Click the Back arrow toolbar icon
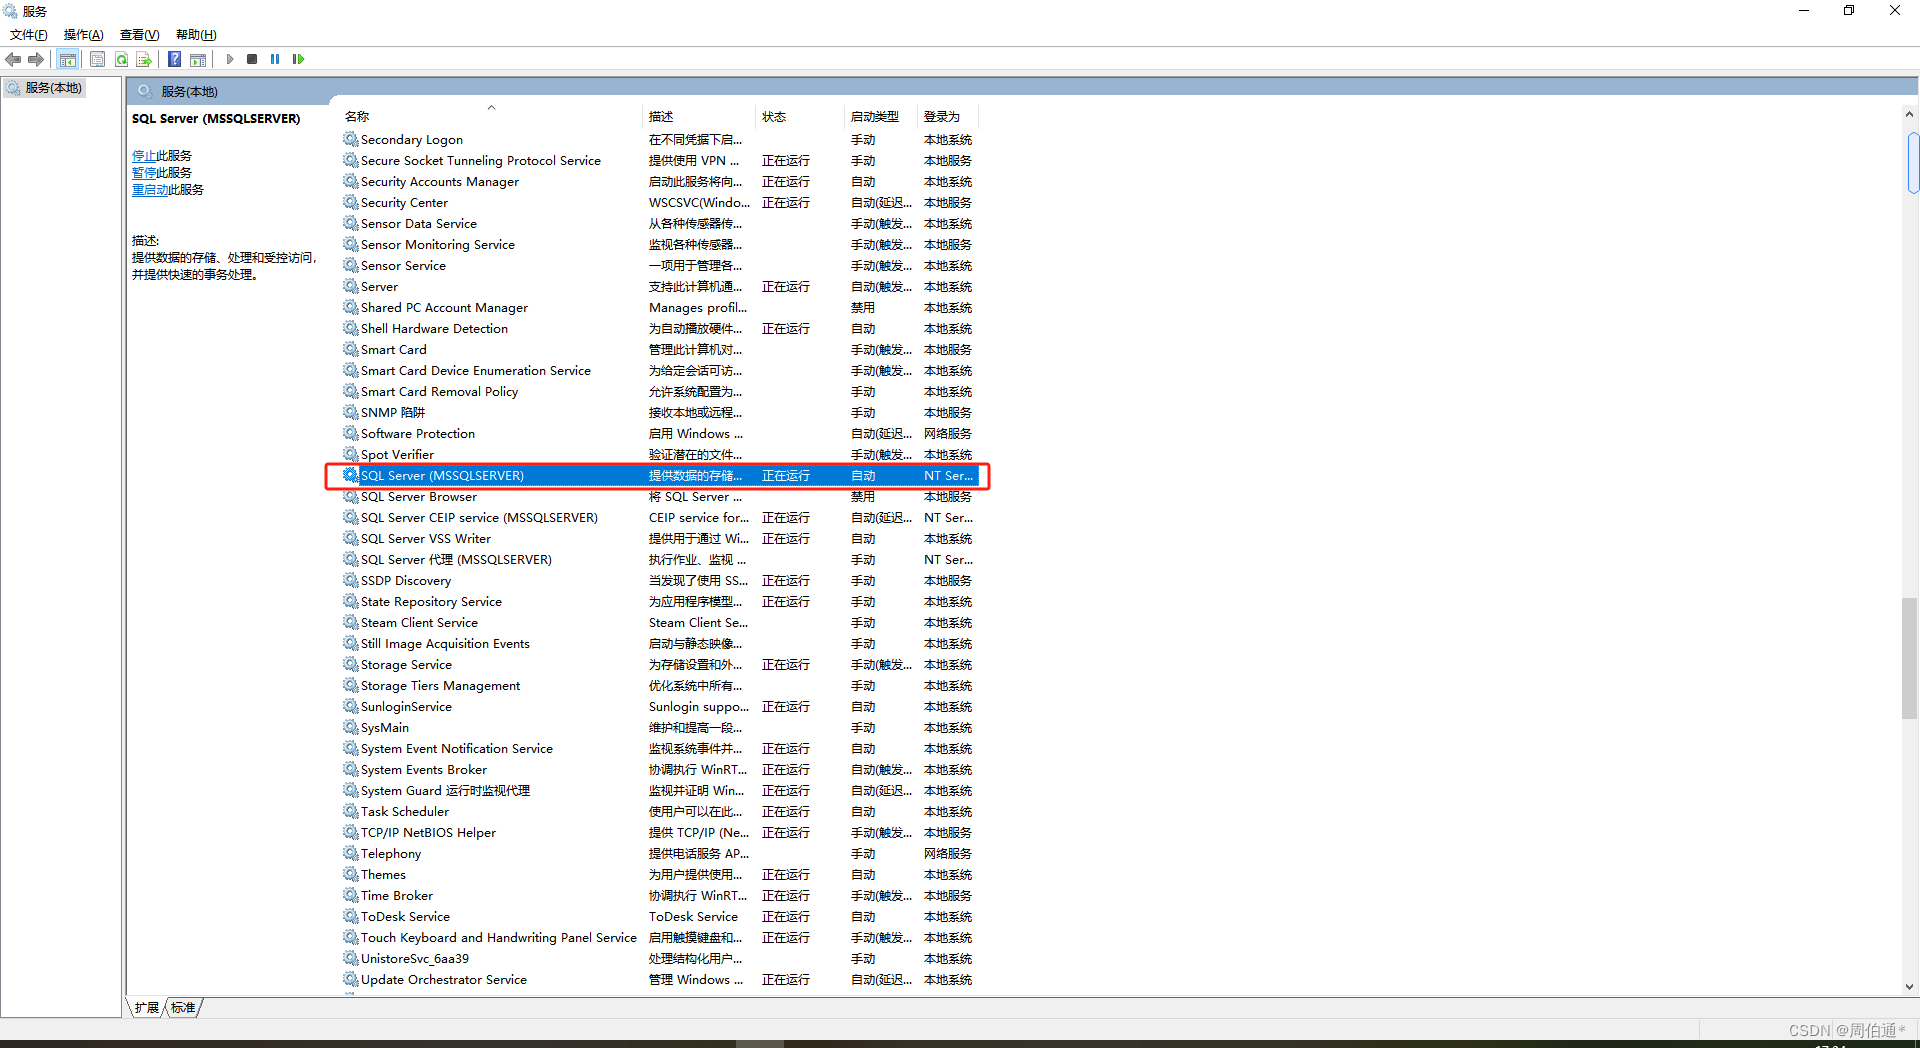This screenshot has width=1920, height=1048. 13,59
